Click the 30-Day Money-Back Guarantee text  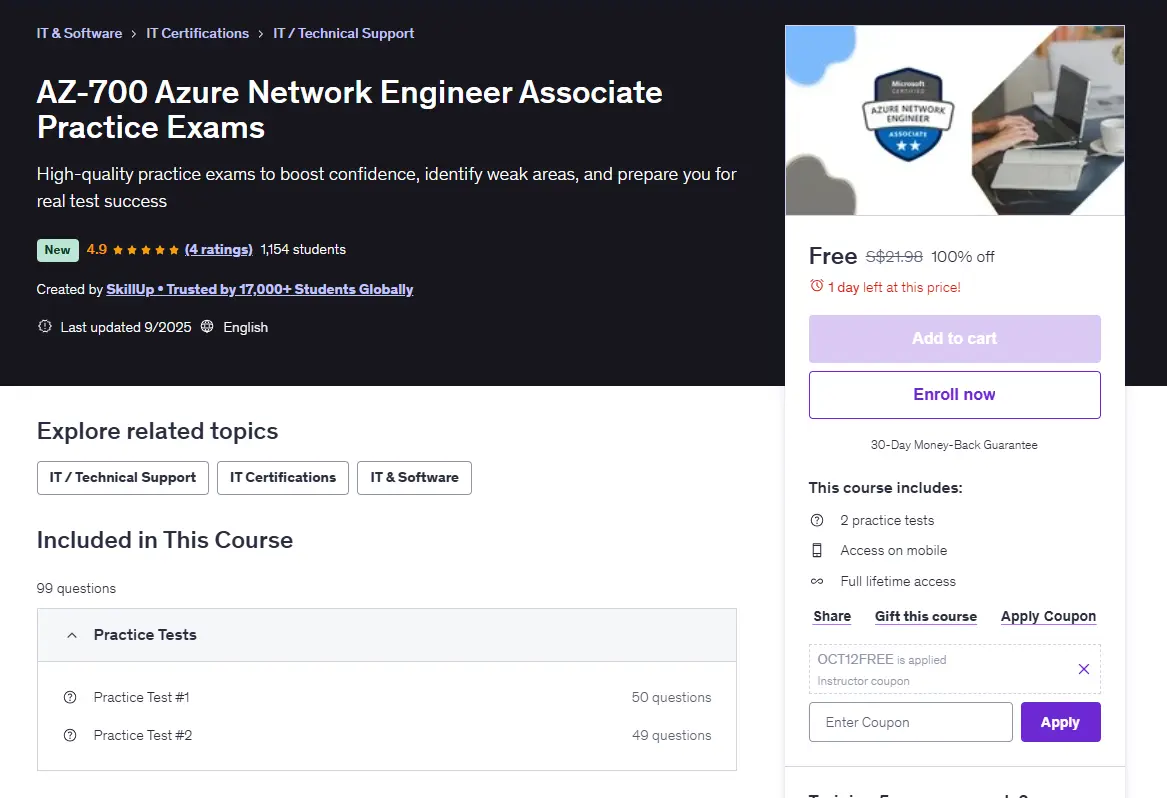tap(954, 445)
